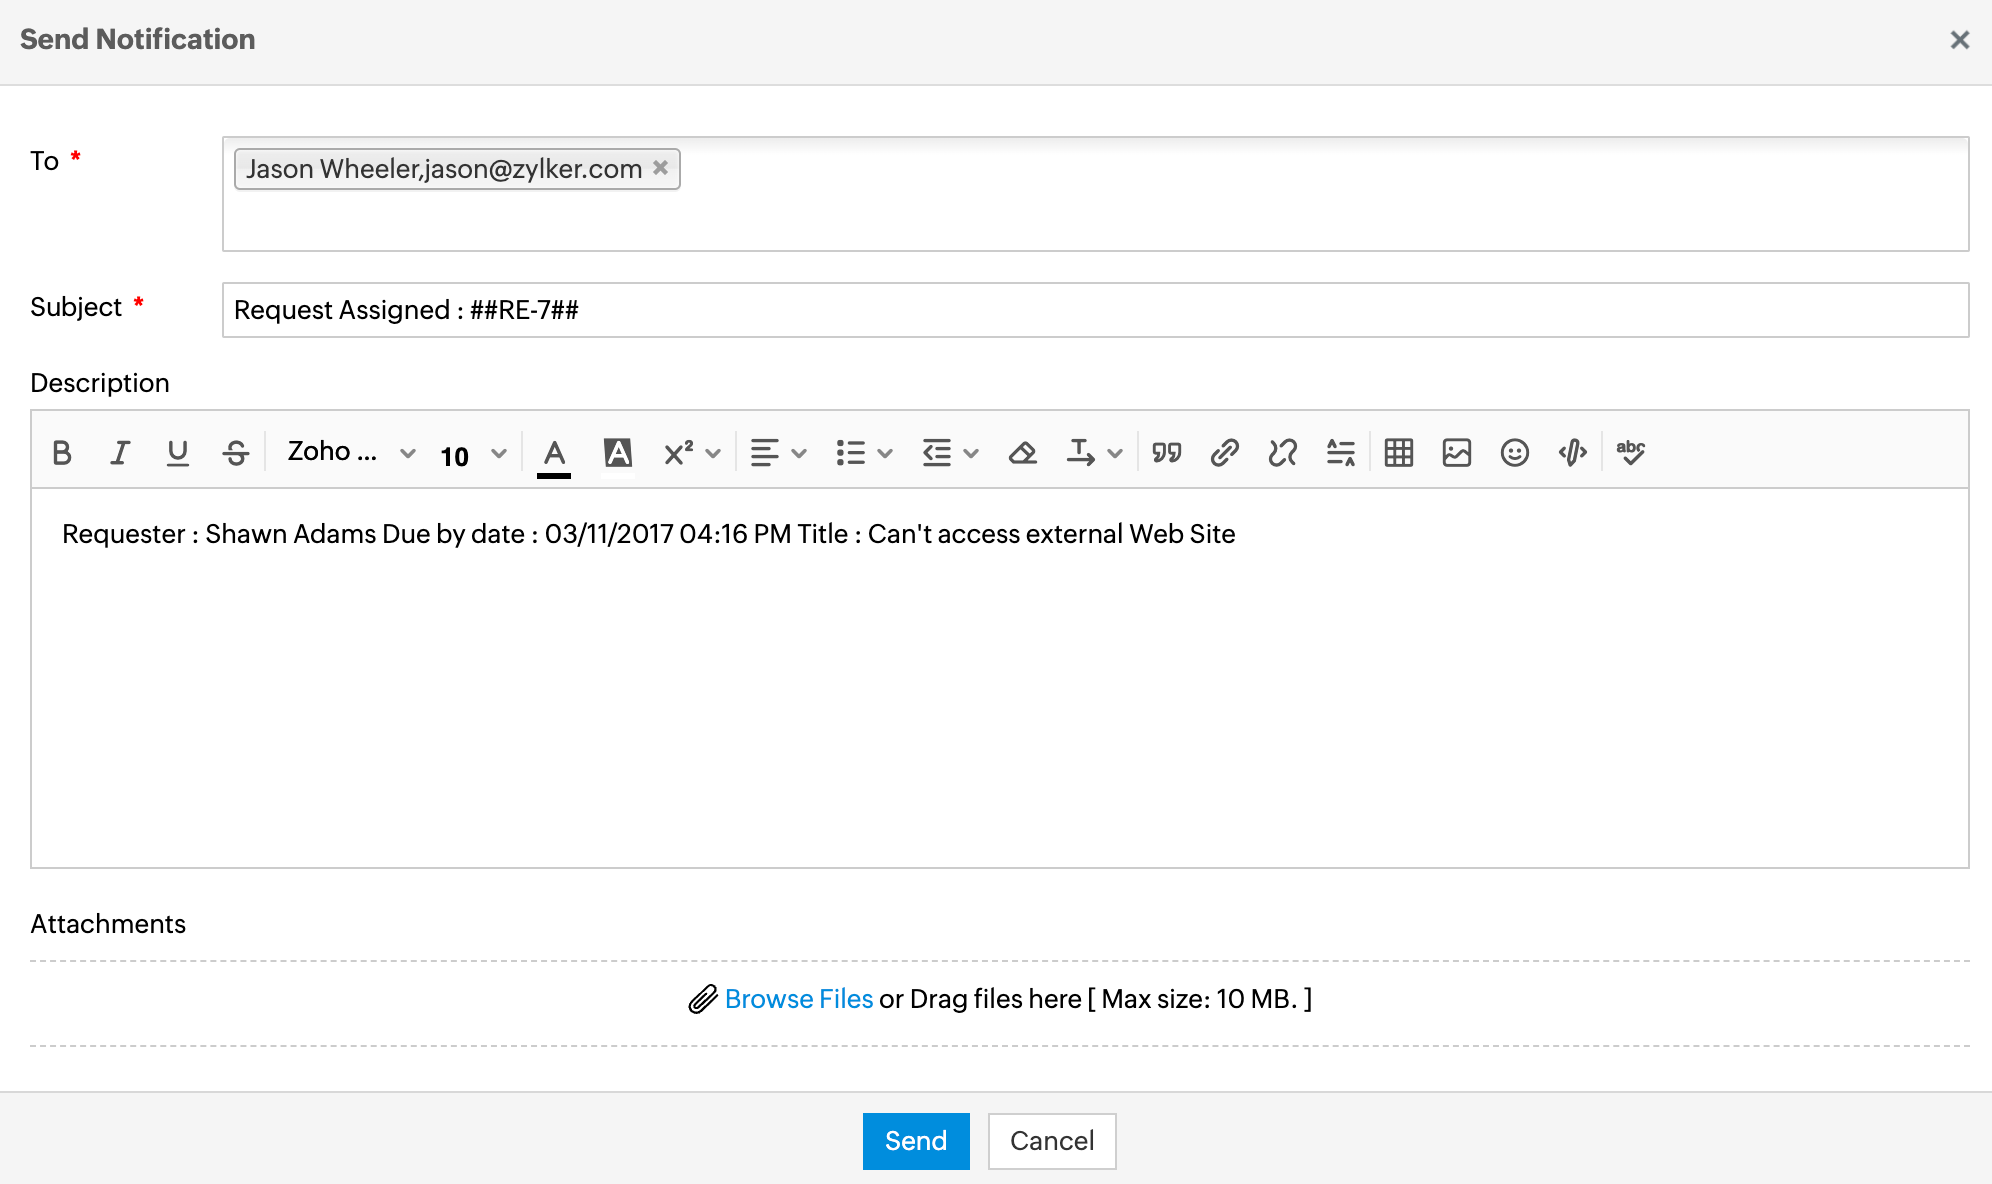The image size is (1992, 1184).
Task: Click the insert image icon
Action: point(1456,453)
